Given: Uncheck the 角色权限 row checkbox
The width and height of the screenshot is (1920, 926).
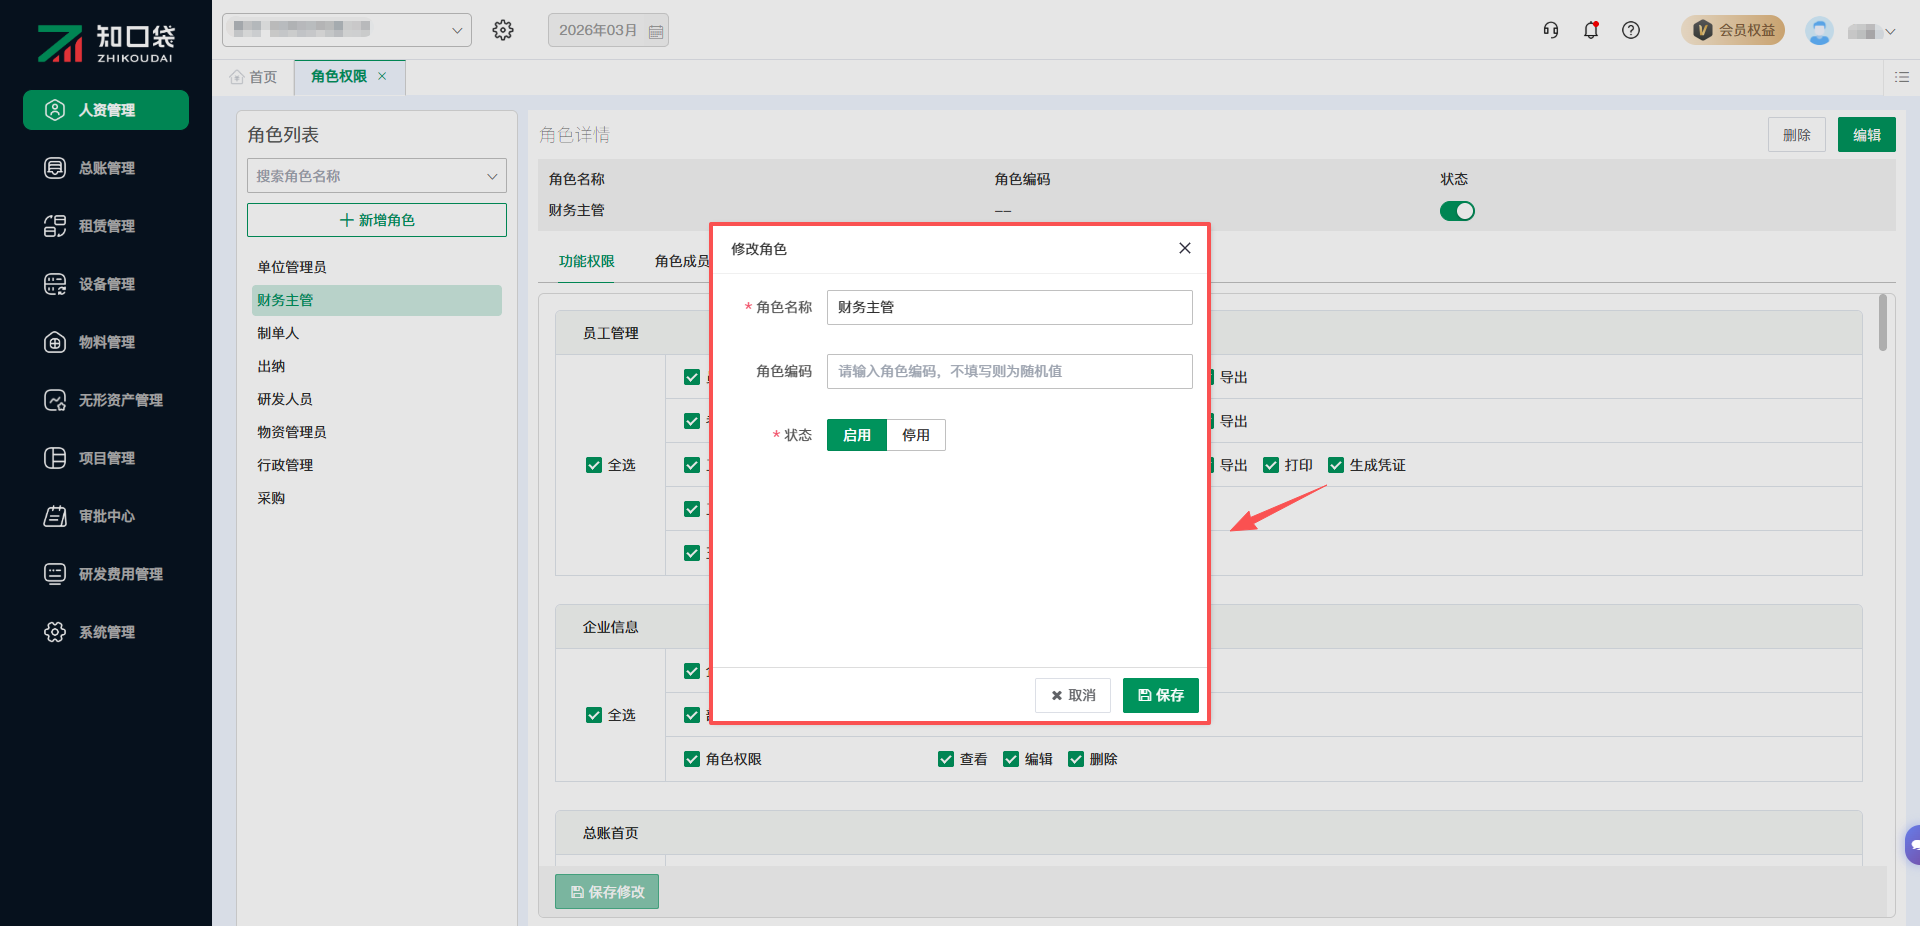Looking at the screenshot, I should coord(692,759).
